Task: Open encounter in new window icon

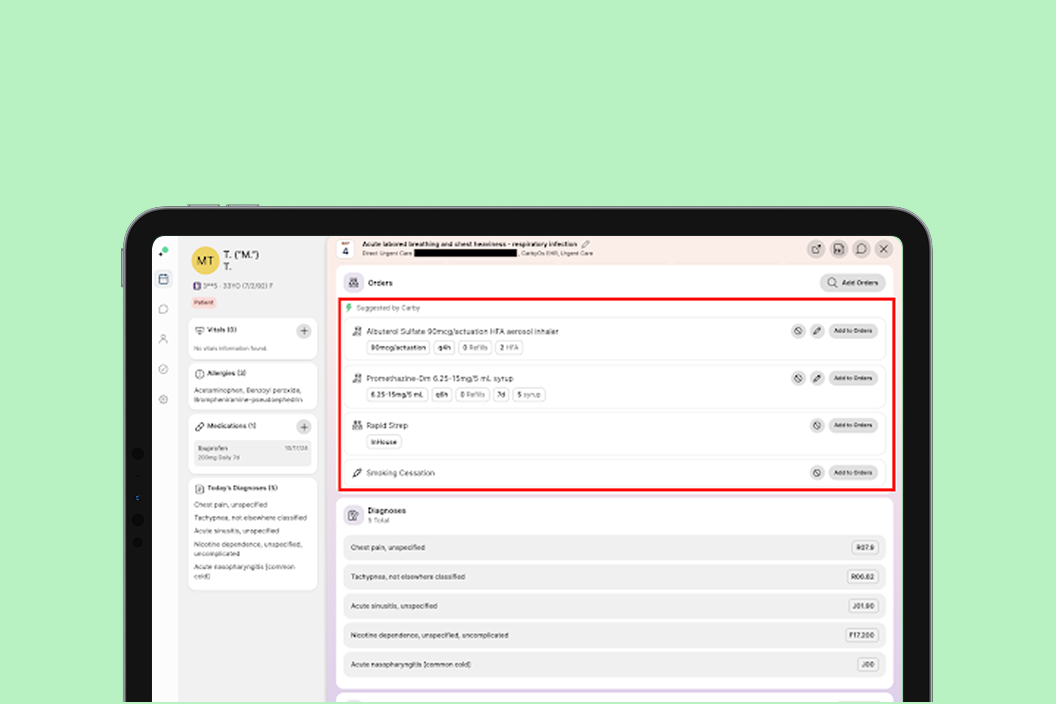Action: click(x=816, y=249)
